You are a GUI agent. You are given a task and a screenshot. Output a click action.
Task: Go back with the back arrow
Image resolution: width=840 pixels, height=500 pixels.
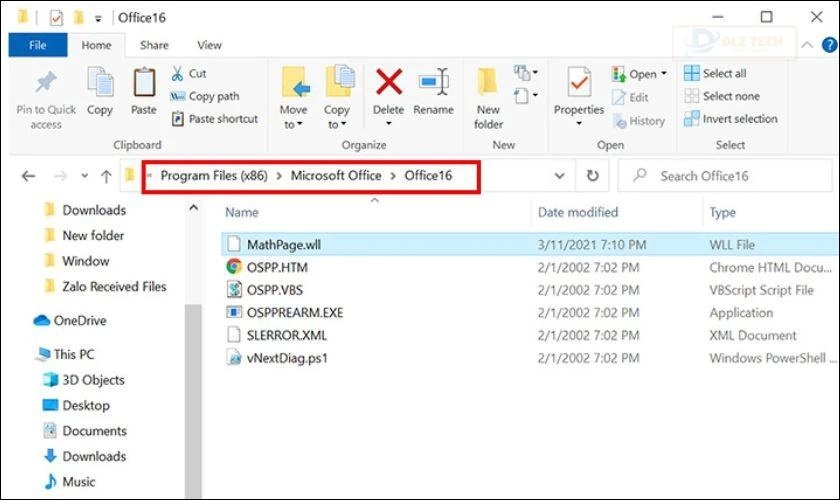click(x=28, y=176)
